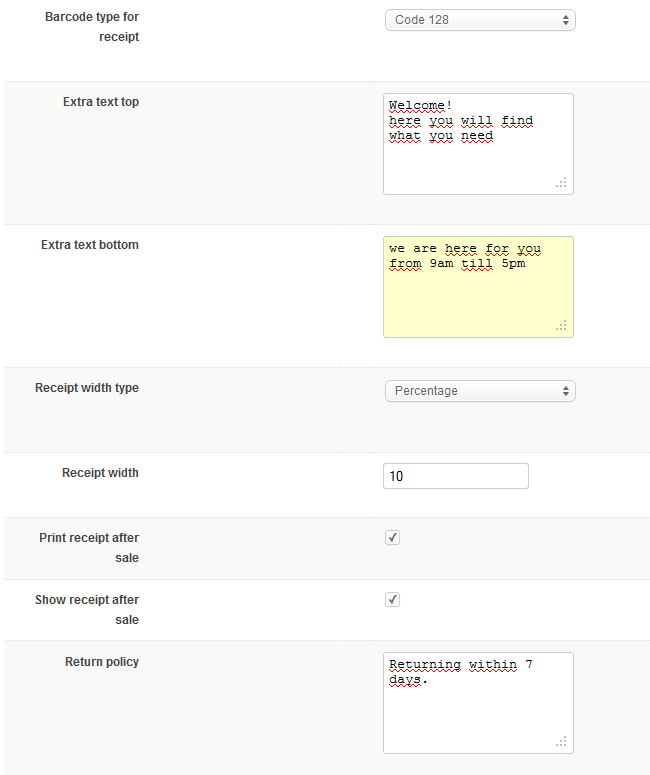Toggle the Print receipt after sale checkbox
The image size is (650, 775).
click(393, 538)
